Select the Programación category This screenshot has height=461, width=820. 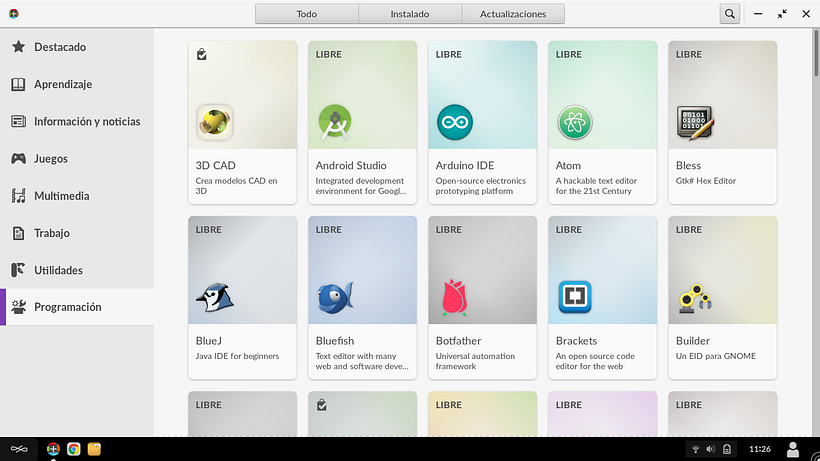(77, 307)
